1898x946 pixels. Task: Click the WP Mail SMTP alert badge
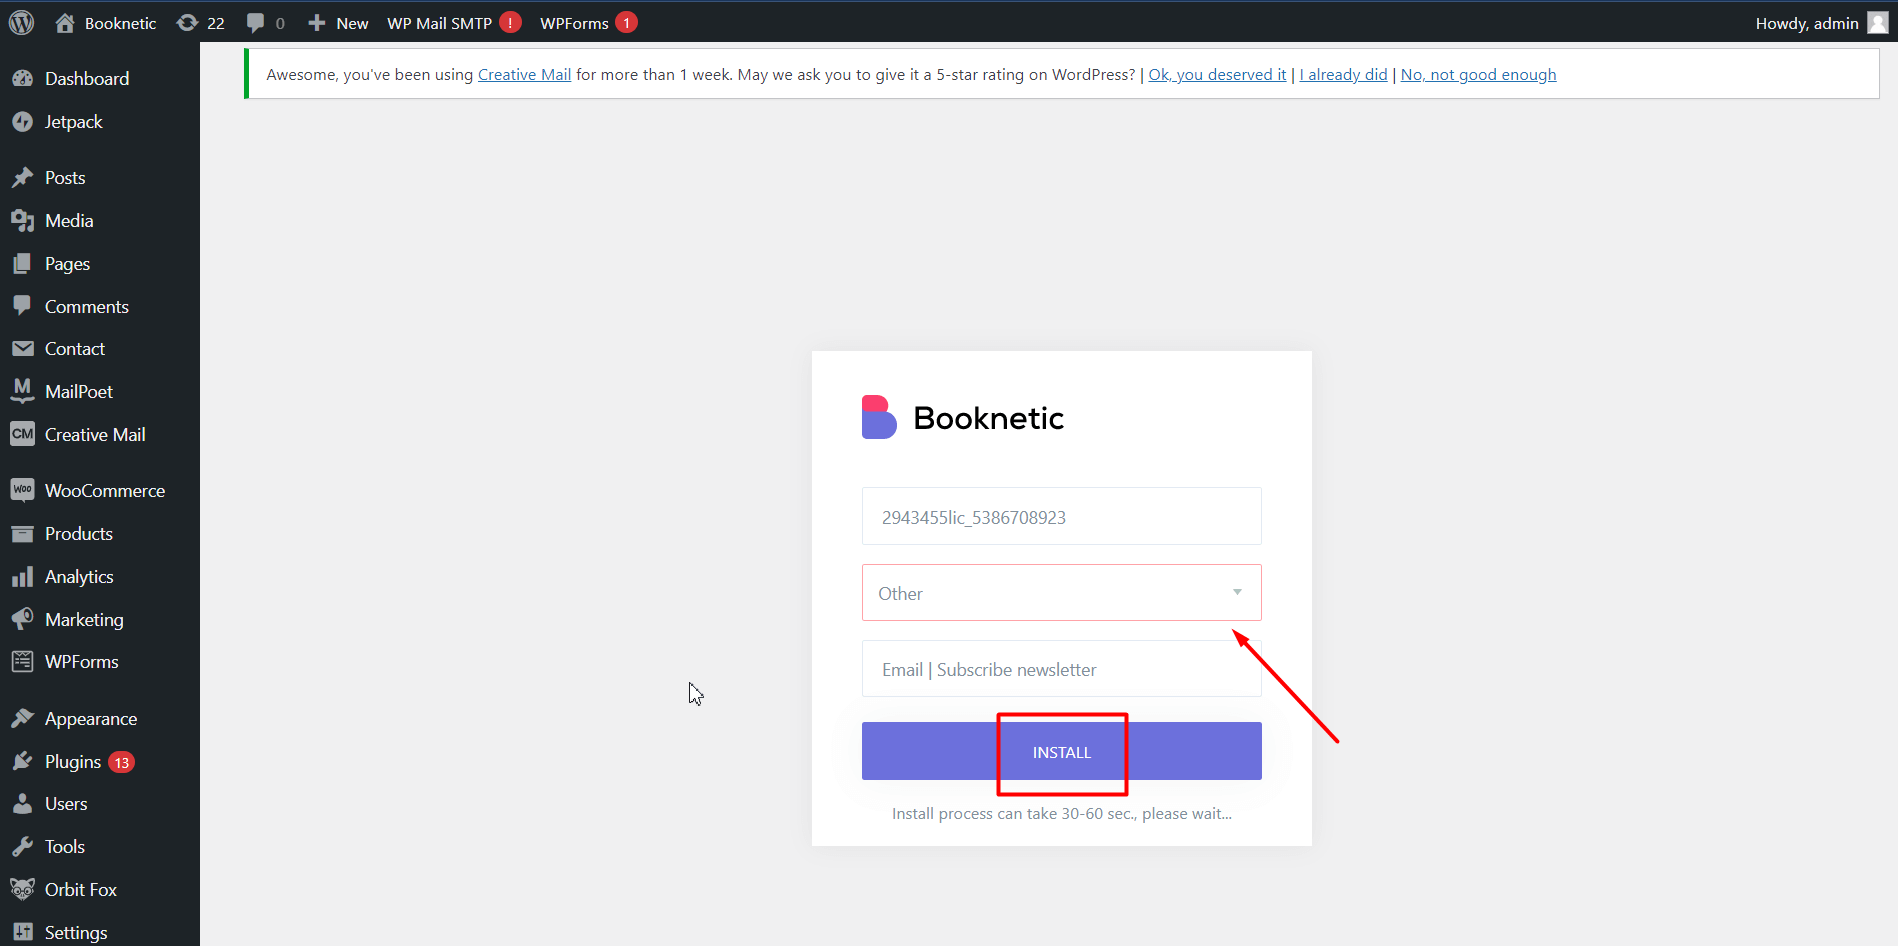point(510,23)
